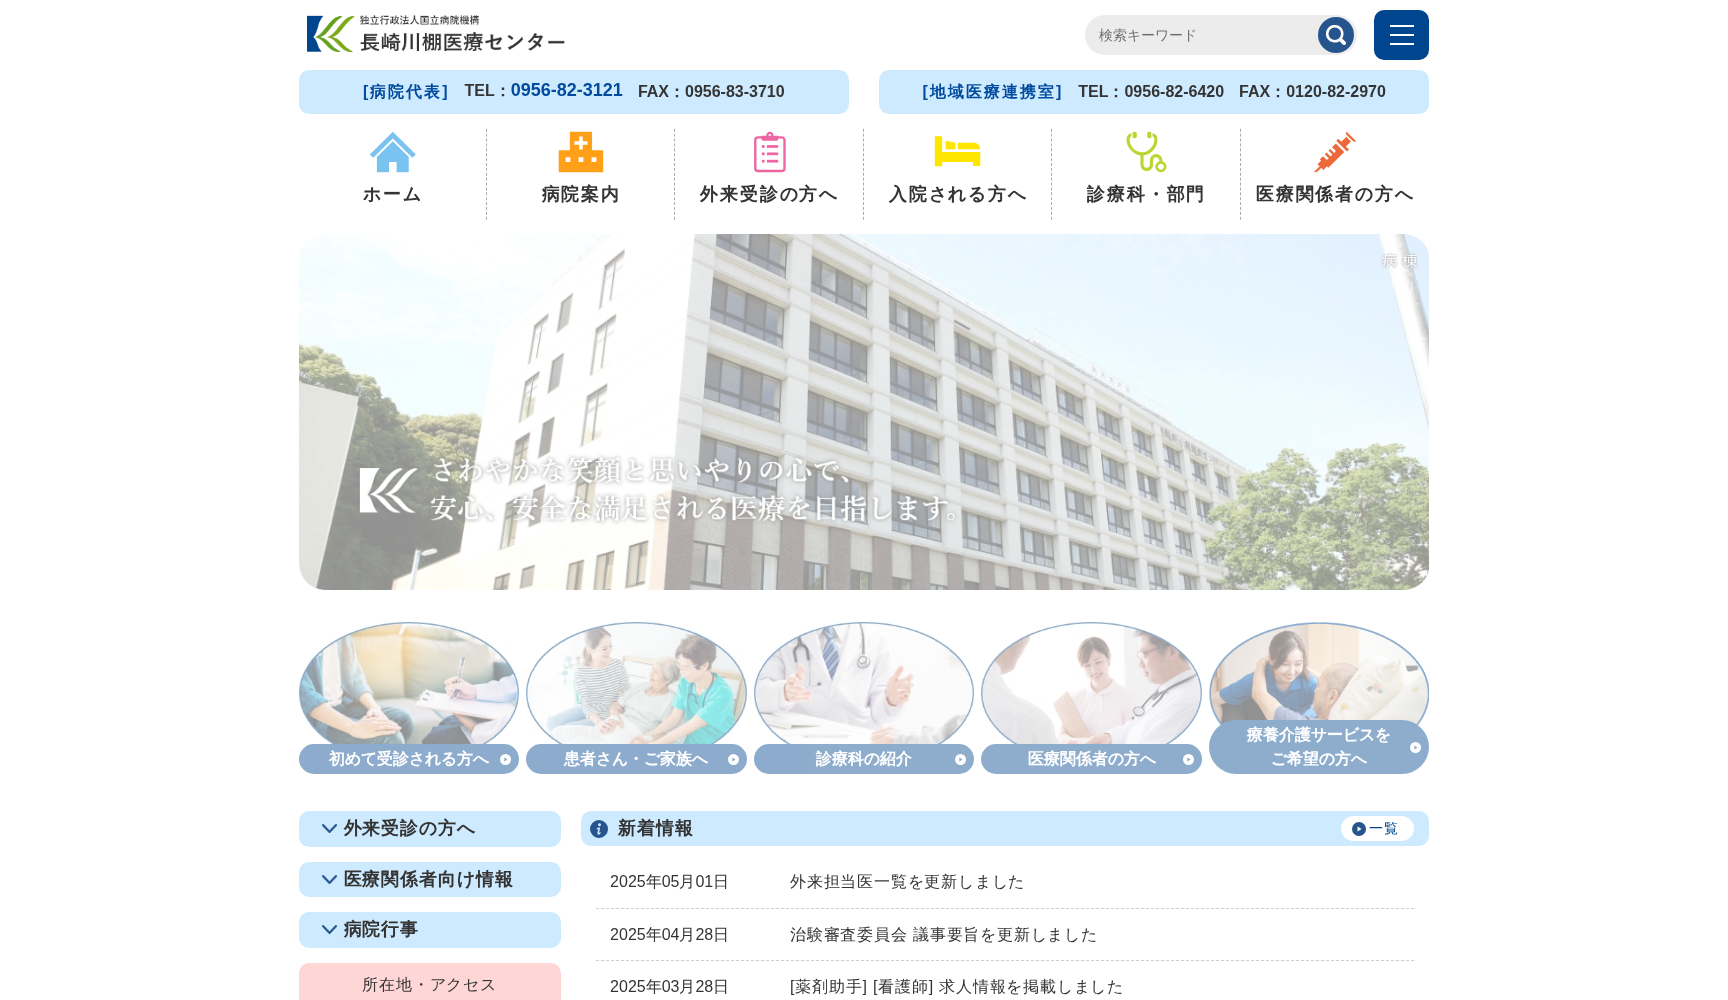Click the hospital building icon for 病院案内
This screenshot has height=1000, width=1728.
pos(580,152)
